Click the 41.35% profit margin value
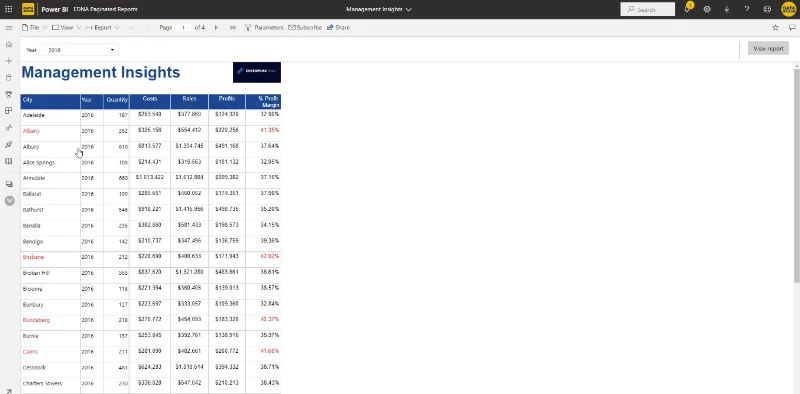800x394 pixels. 270,130
